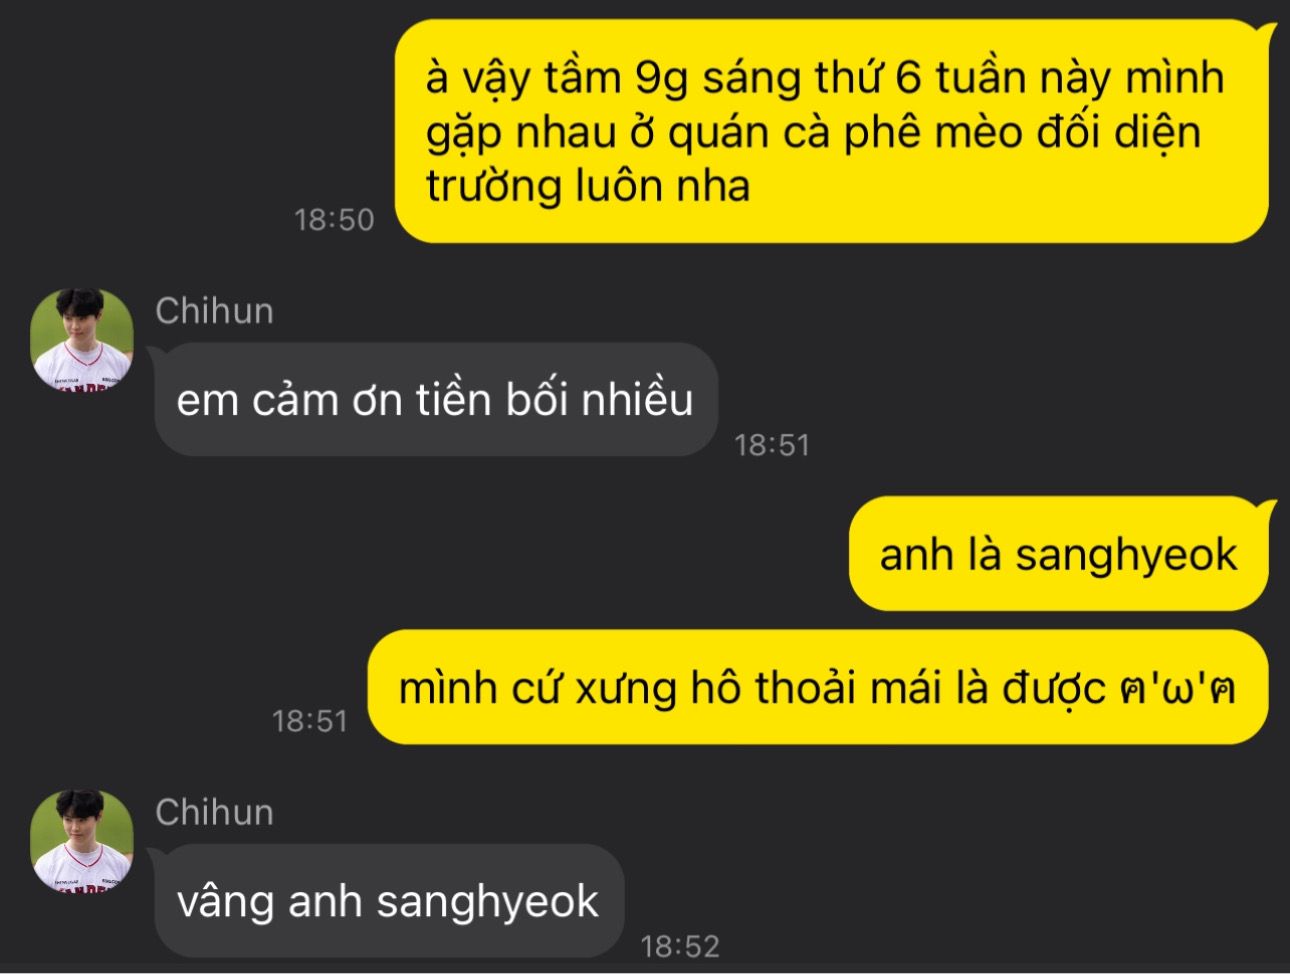1290x974 pixels.
Task: Click the 18:52 timestamp
Action: [680, 946]
